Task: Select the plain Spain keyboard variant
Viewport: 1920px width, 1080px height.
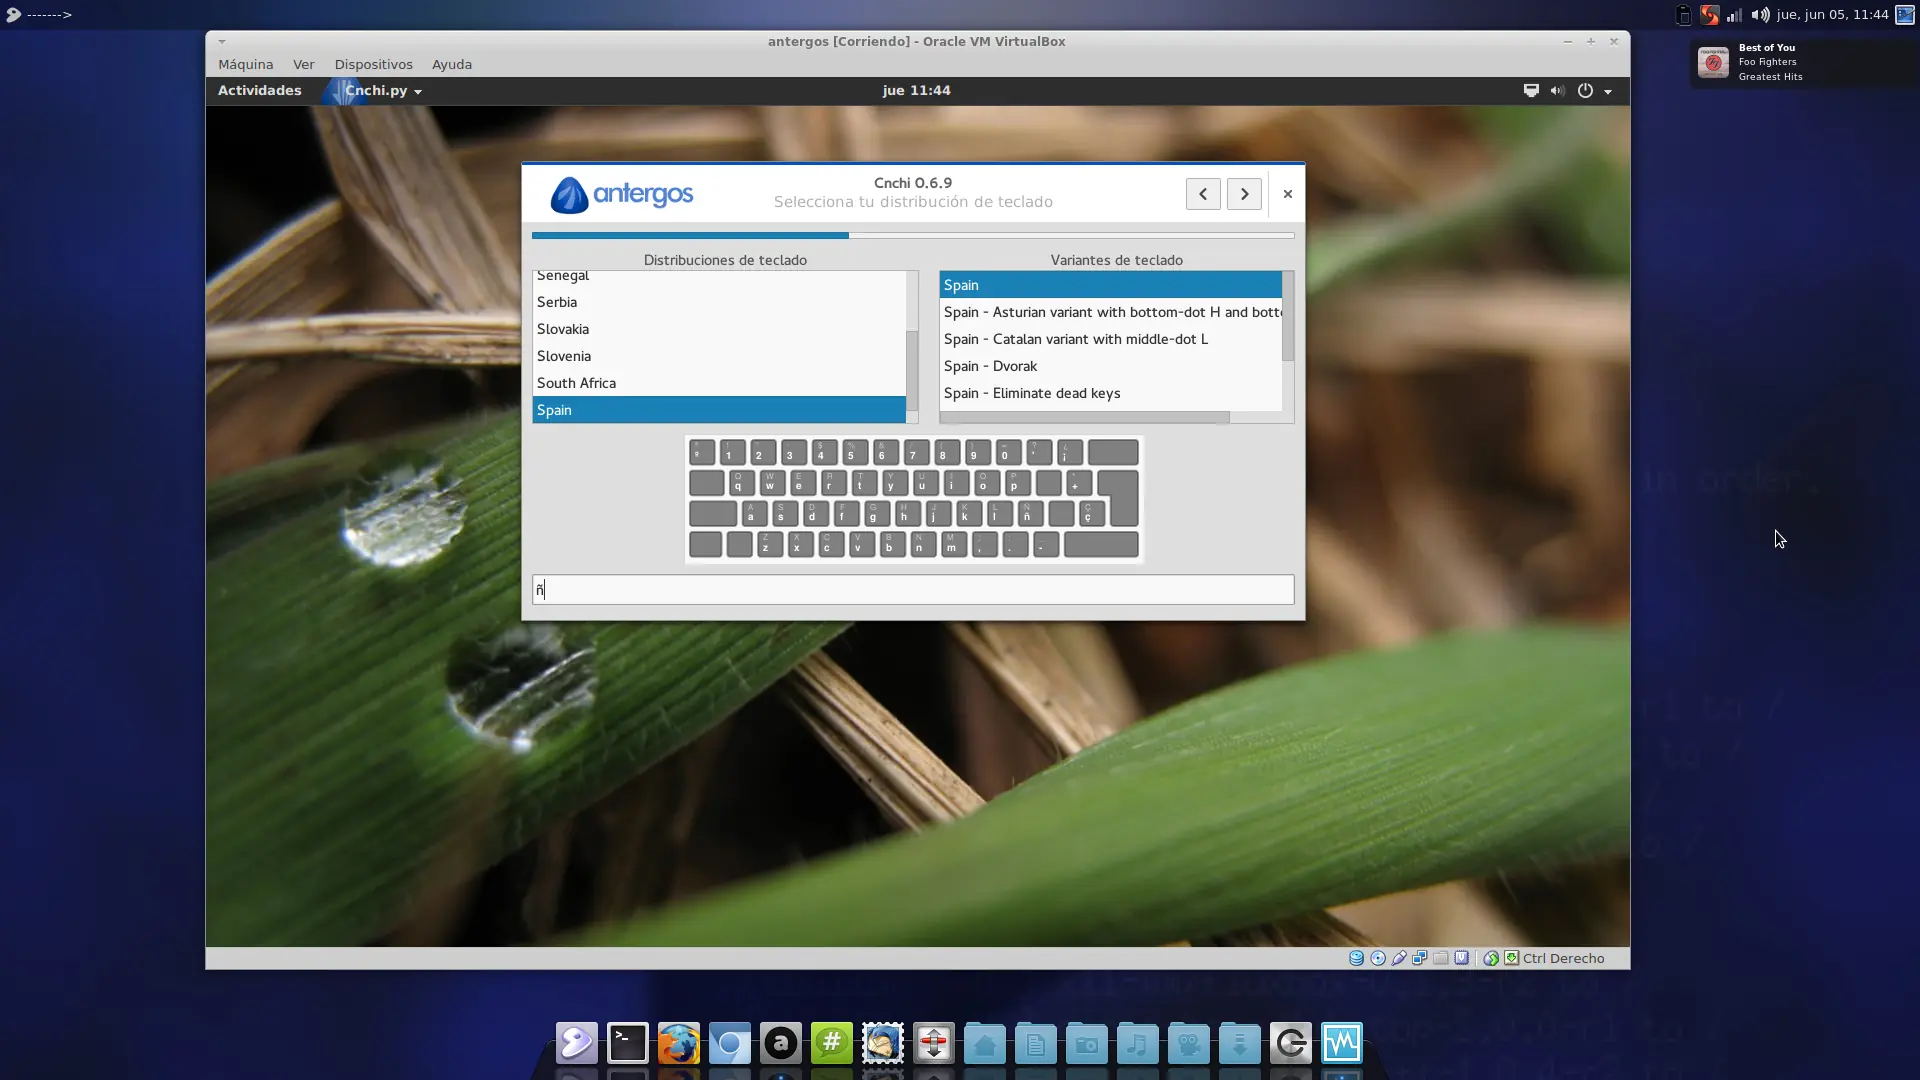Action: pos(1110,285)
